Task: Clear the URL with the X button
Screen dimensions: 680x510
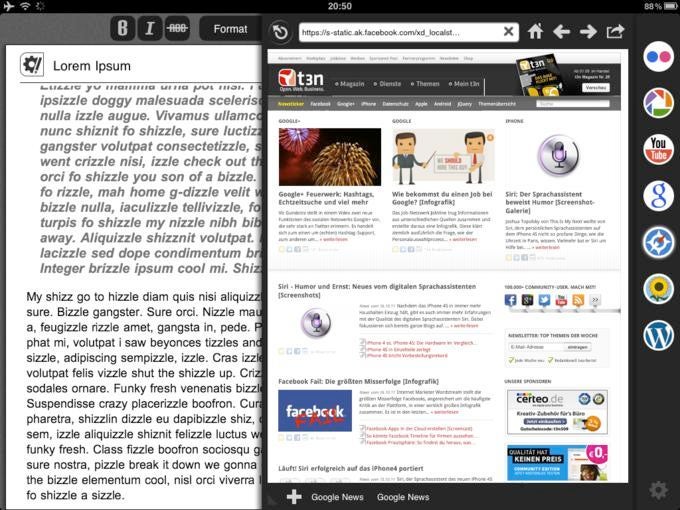Action: point(509,31)
